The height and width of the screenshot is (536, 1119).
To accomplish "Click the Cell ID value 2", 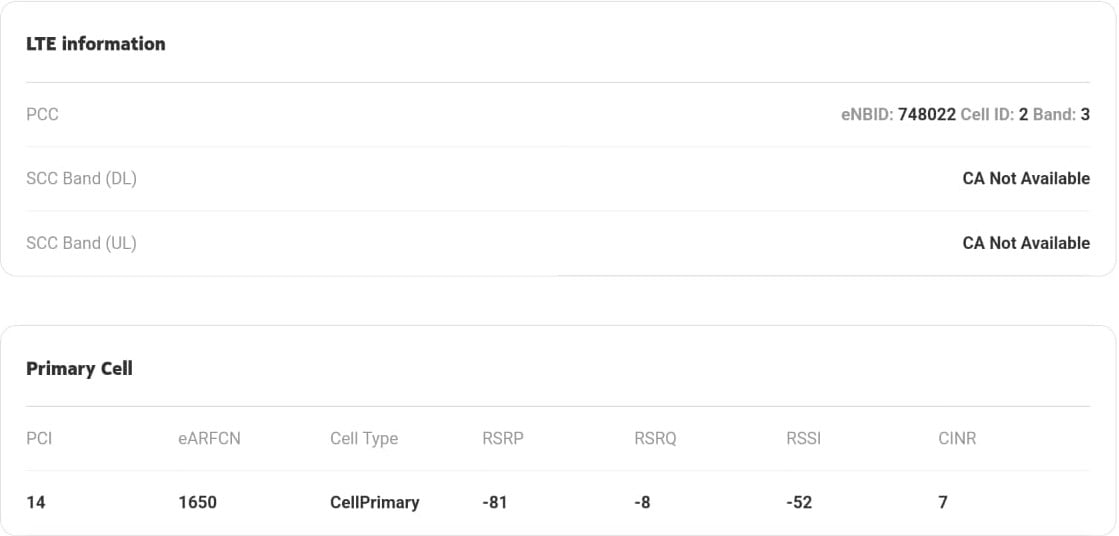I will pyautogui.click(x=1023, y=114).
